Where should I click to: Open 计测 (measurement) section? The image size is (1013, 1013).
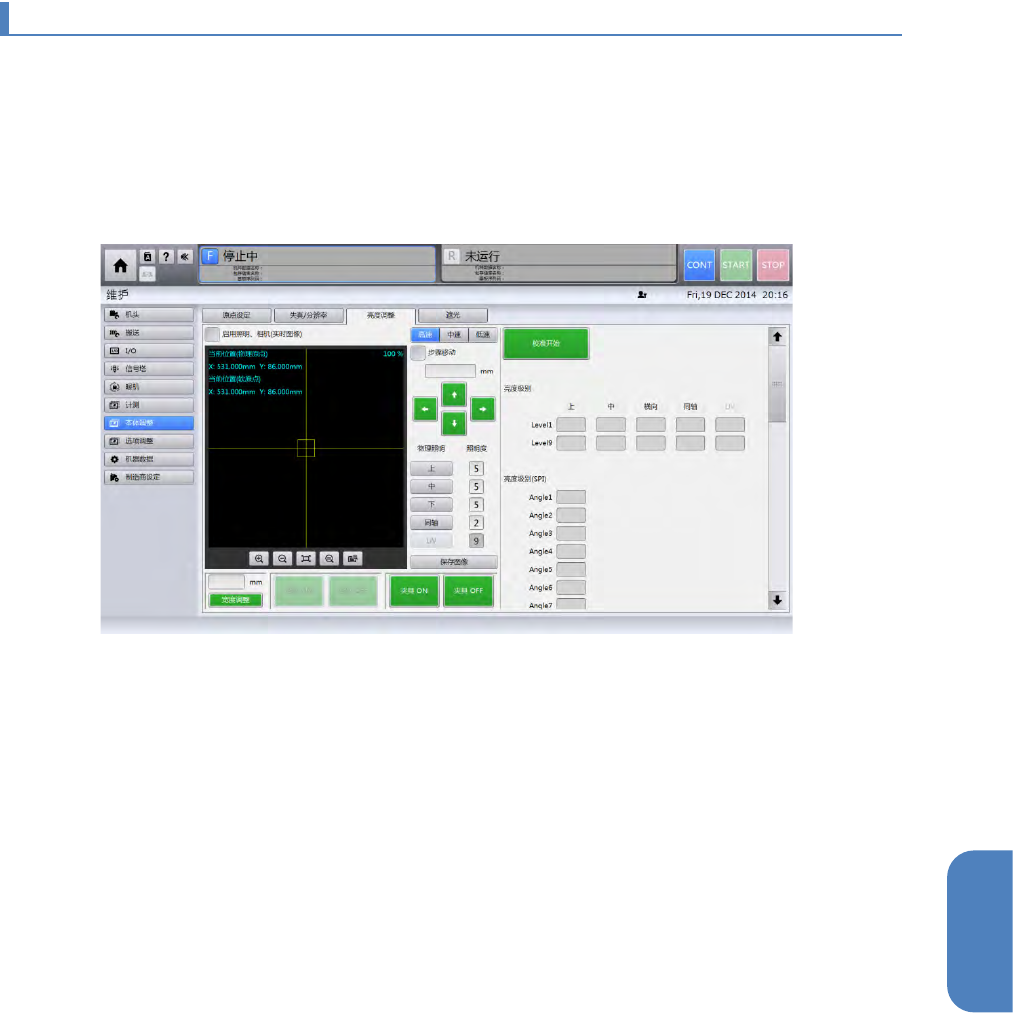[x=149, y=405]
